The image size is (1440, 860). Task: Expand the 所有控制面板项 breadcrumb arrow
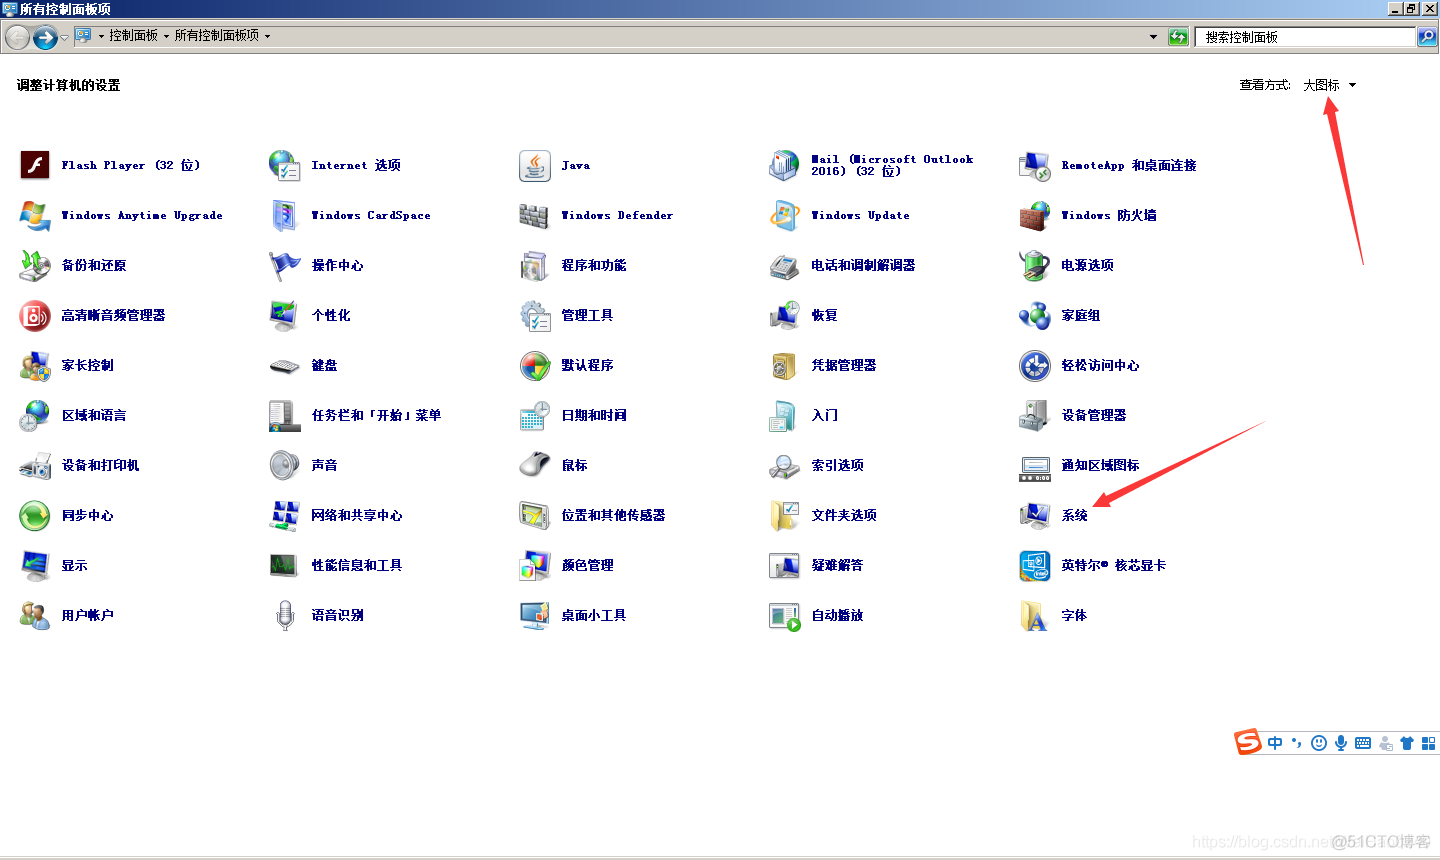click(267, 36)
